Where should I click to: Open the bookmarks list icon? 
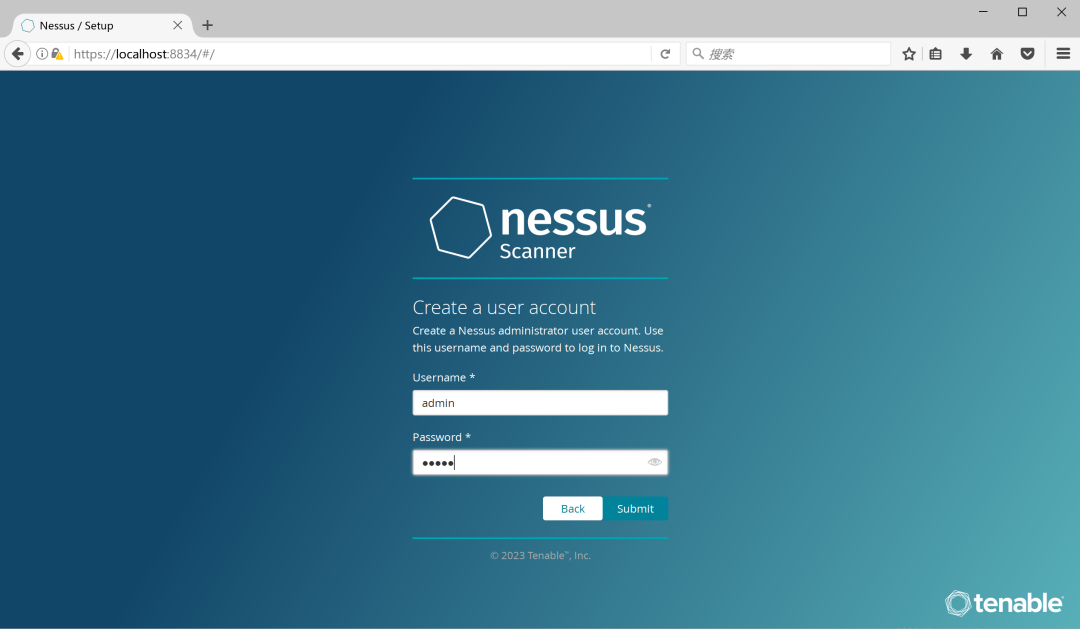935,54
